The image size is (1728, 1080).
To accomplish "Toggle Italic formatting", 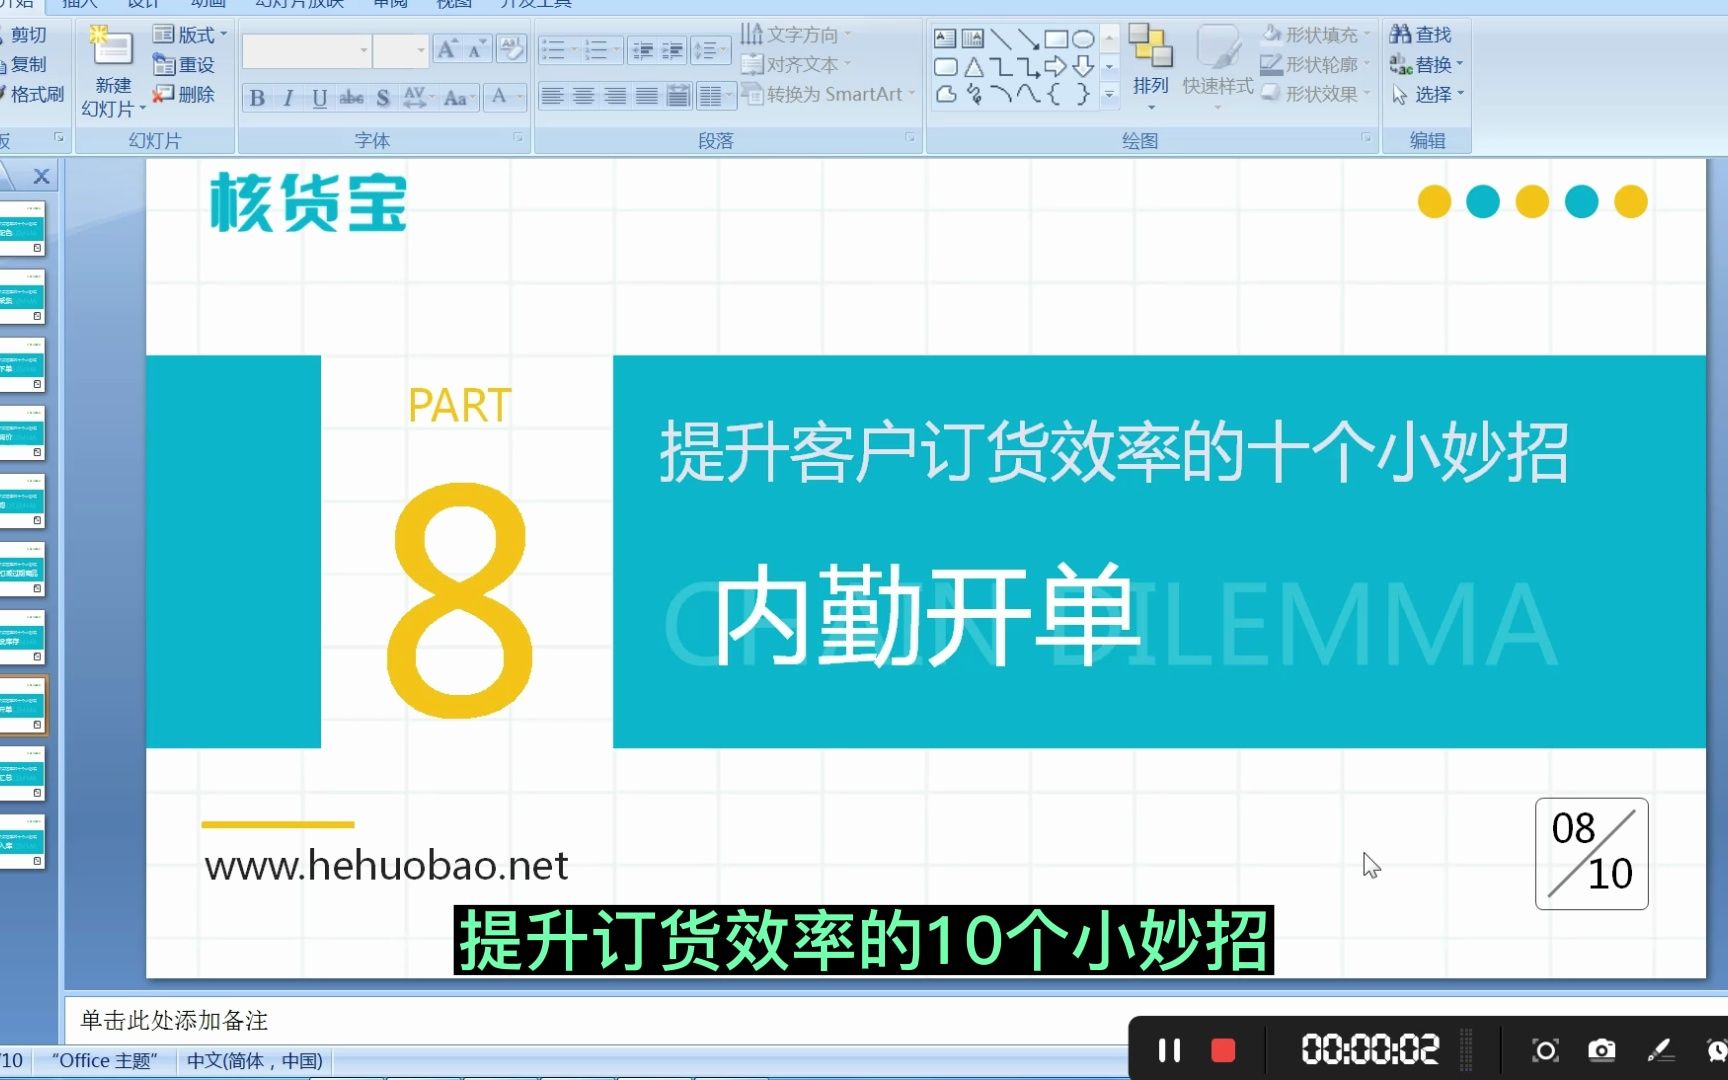I will point(288,97).
